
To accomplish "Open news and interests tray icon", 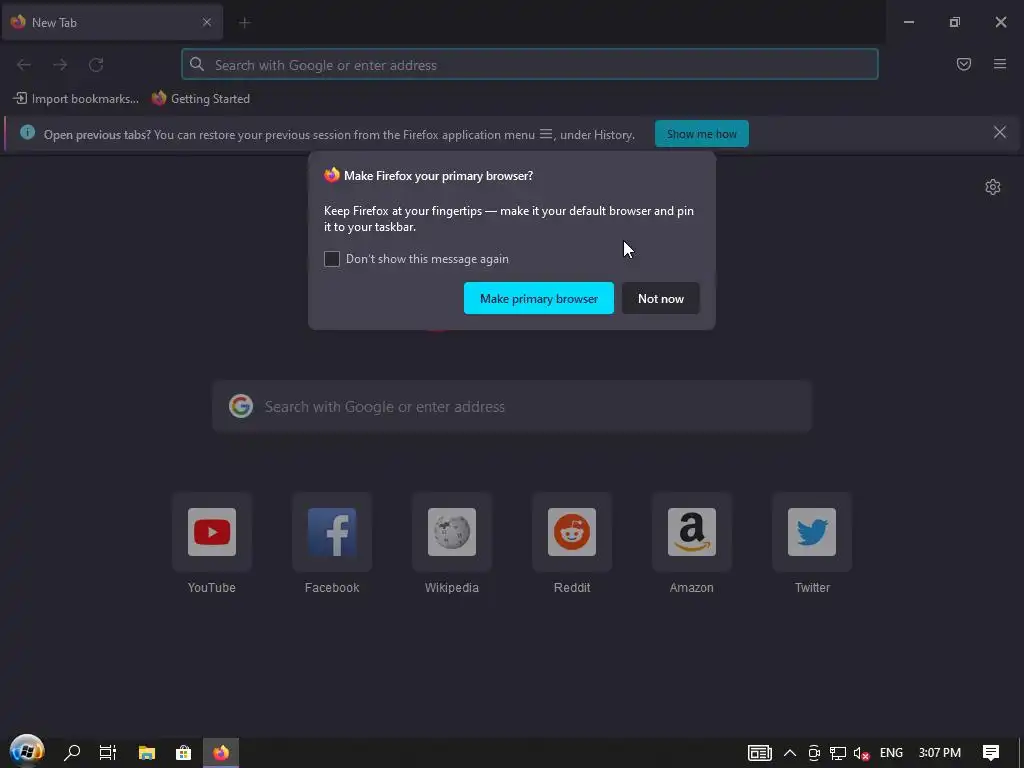I will pyautogui.click(x=760, y=753).
